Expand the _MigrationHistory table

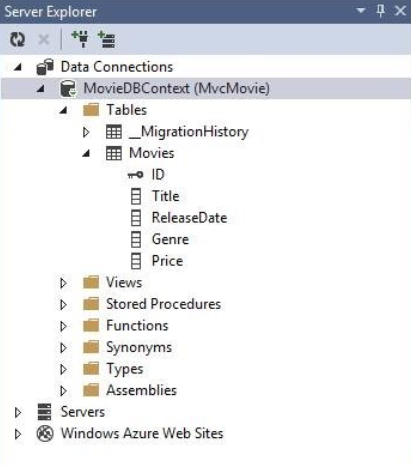(x=86, y=132)
